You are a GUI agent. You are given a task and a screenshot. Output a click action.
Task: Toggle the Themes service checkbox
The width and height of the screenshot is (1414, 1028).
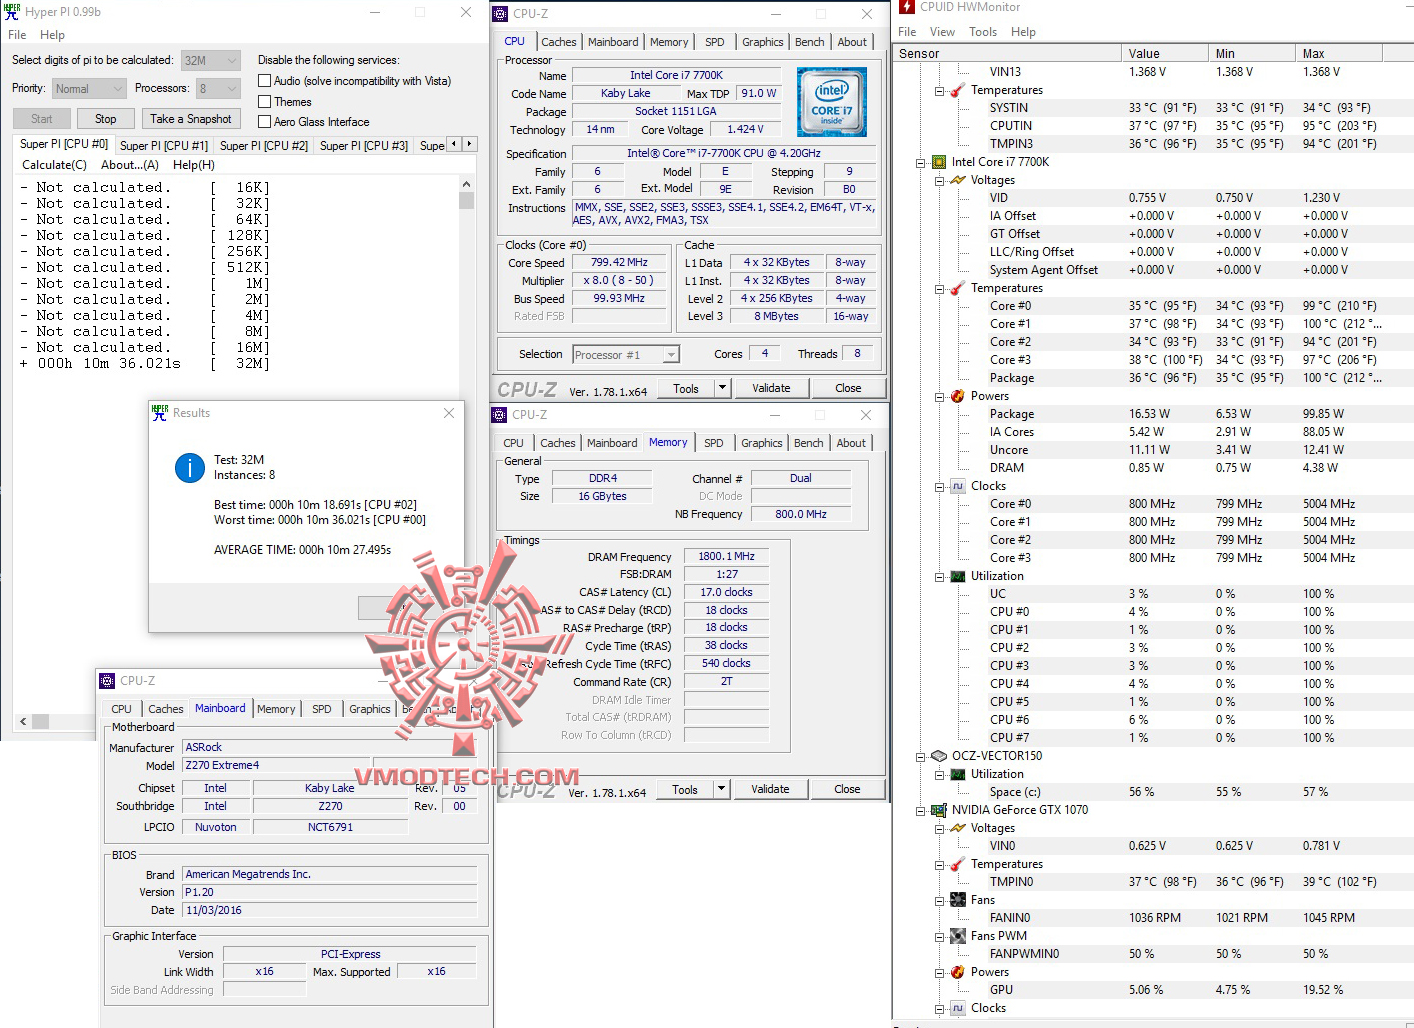tap(265, 102)
